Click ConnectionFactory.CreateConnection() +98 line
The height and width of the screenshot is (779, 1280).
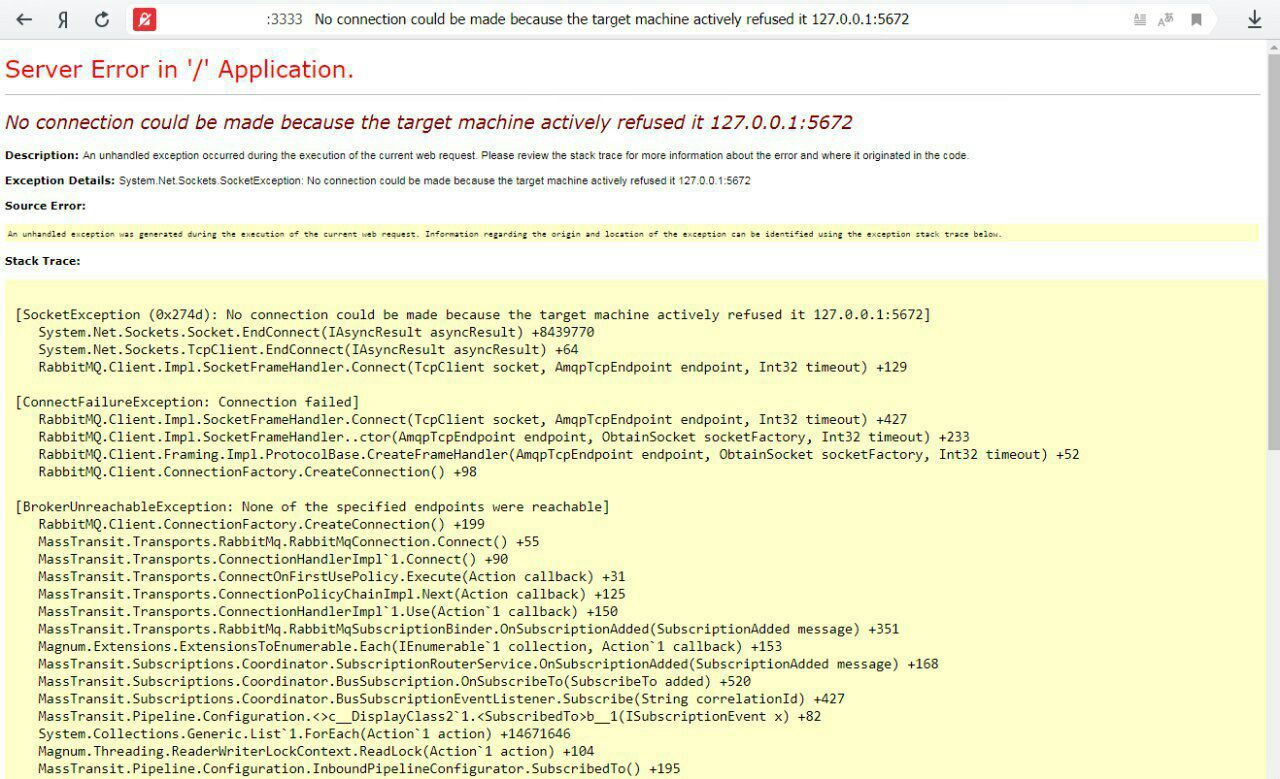coord(258,472)
